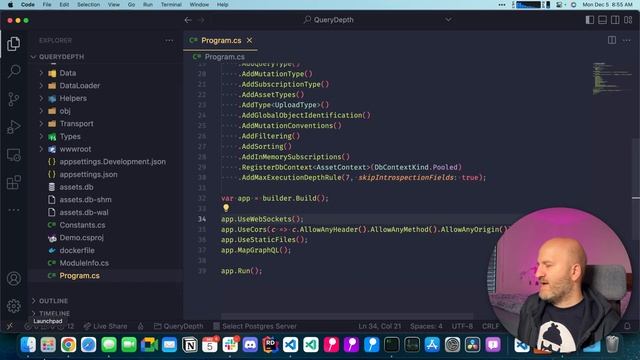Viewport: 640px width, 360px height.
Task: Open the Run and Debug view
Action: (13, 127)
